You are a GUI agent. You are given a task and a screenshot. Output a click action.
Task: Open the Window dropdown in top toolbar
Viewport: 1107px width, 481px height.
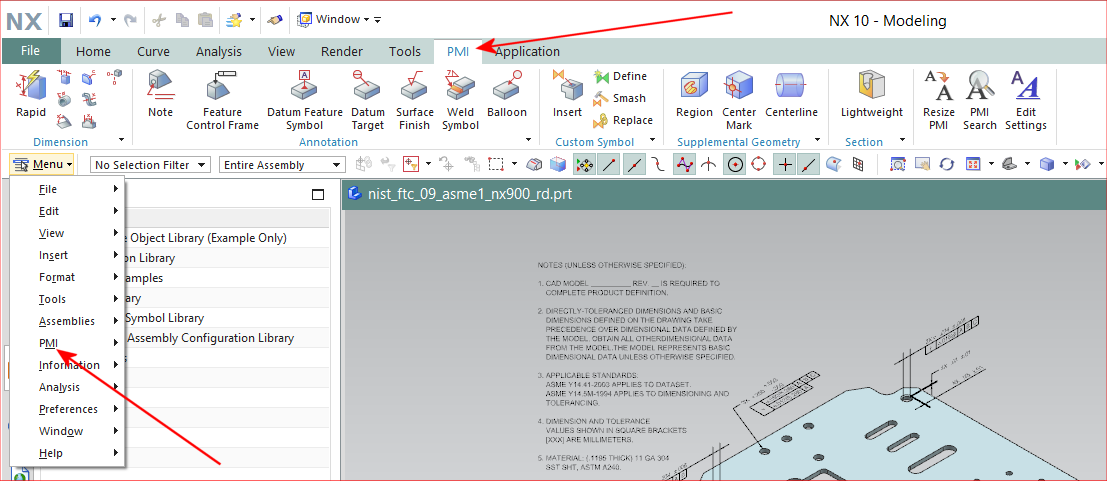[x=333, y=20]
